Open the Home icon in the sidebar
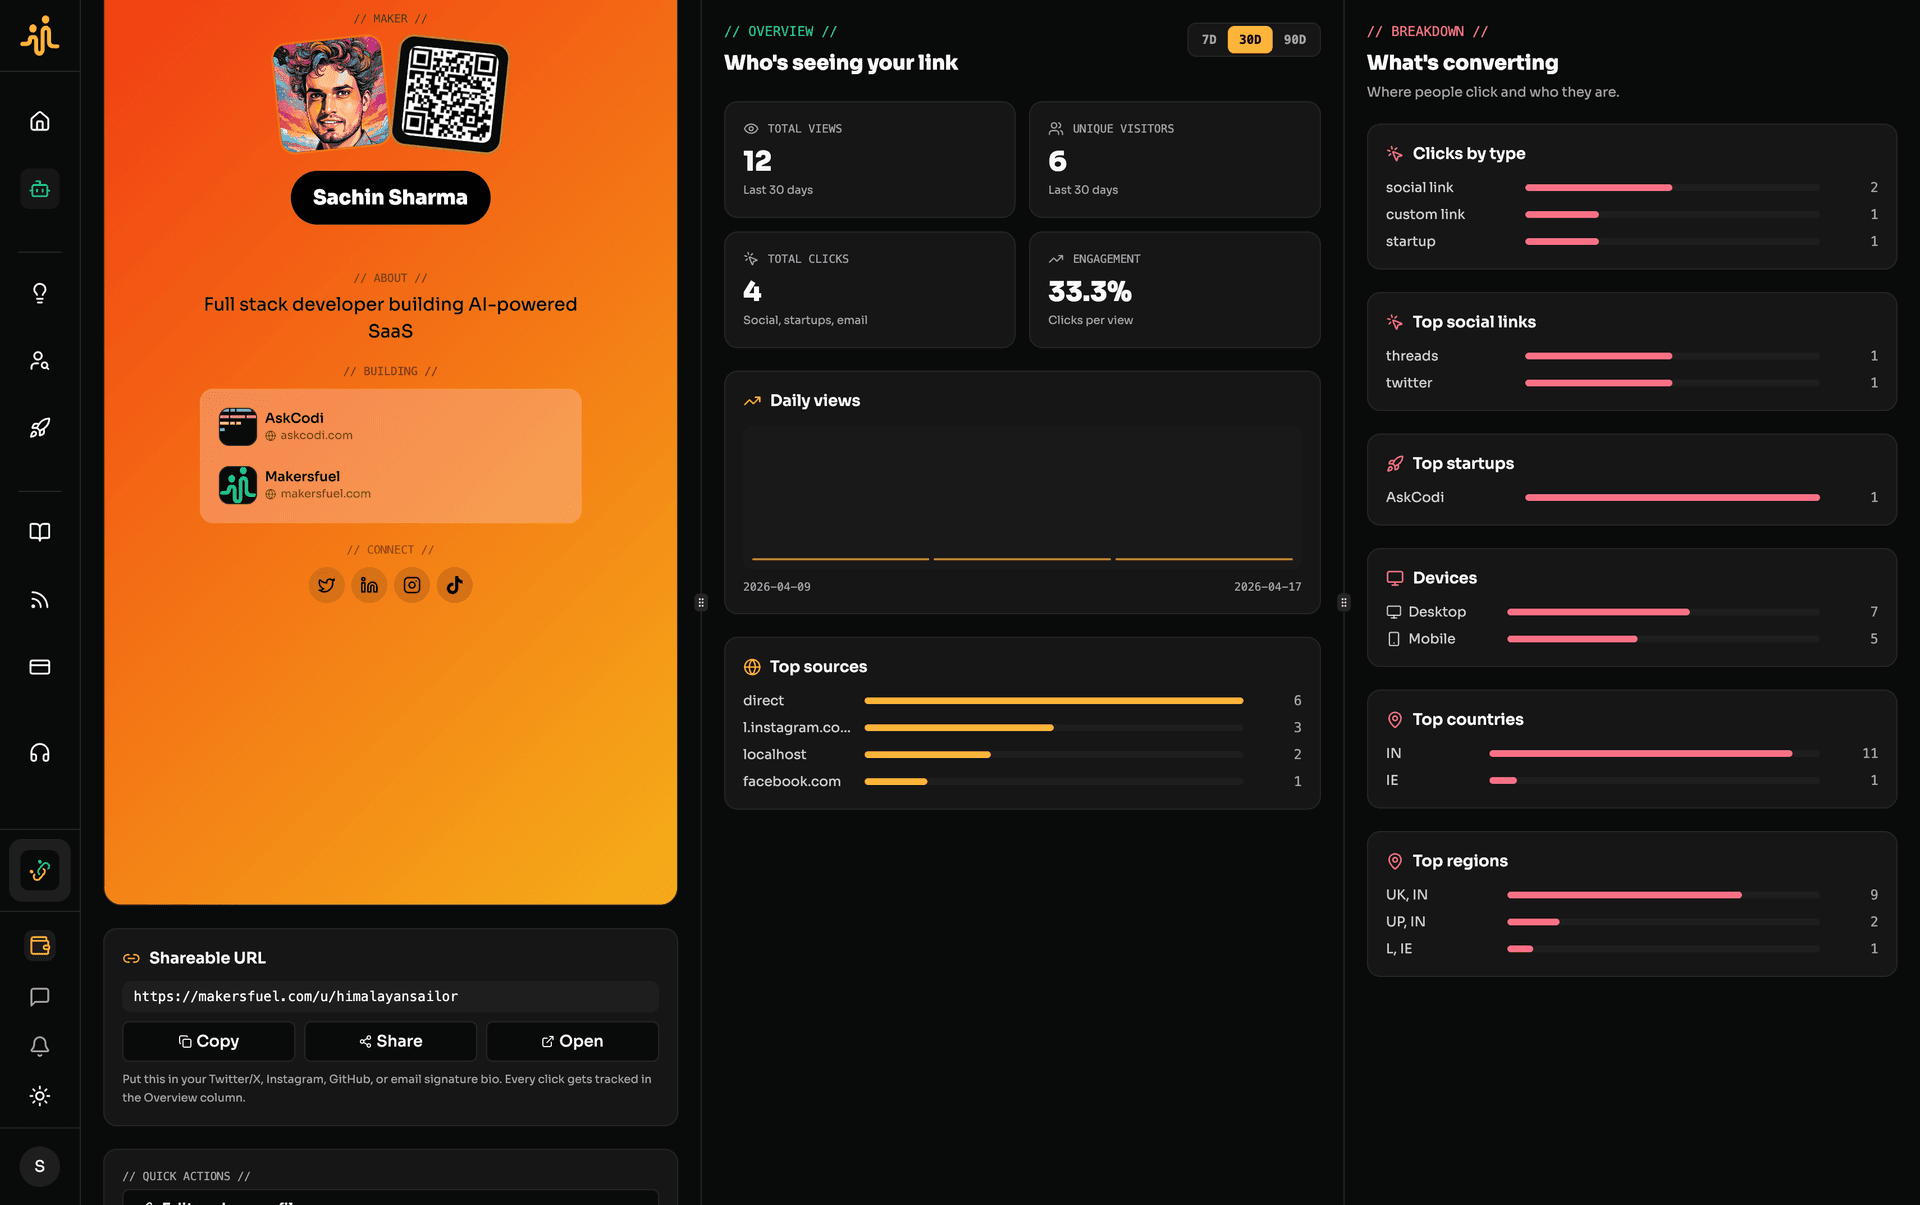1920x1205 pixels. pos(40,121)
